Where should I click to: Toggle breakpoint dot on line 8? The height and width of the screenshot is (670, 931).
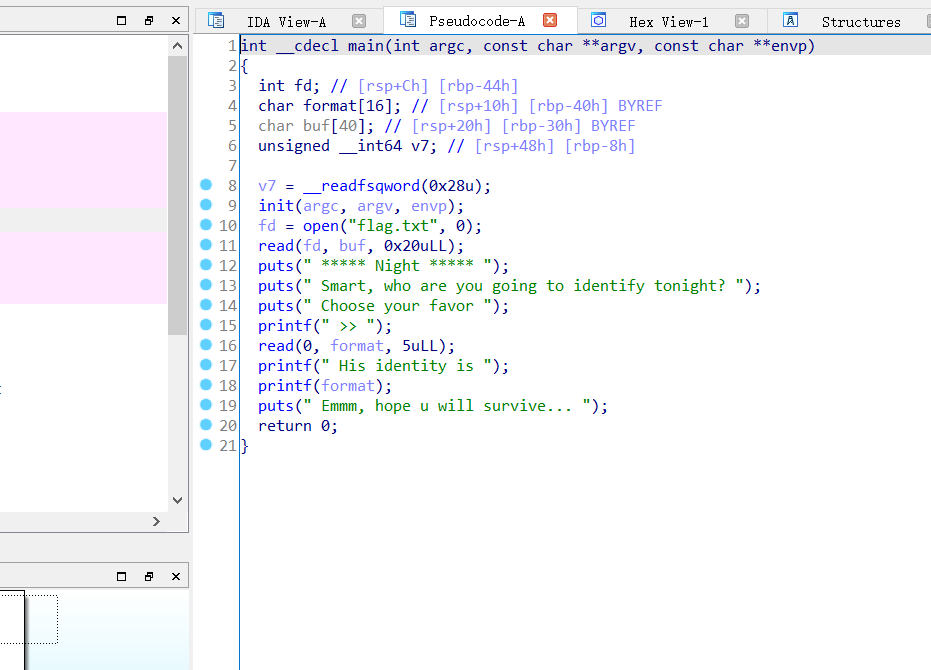(206, 185)
